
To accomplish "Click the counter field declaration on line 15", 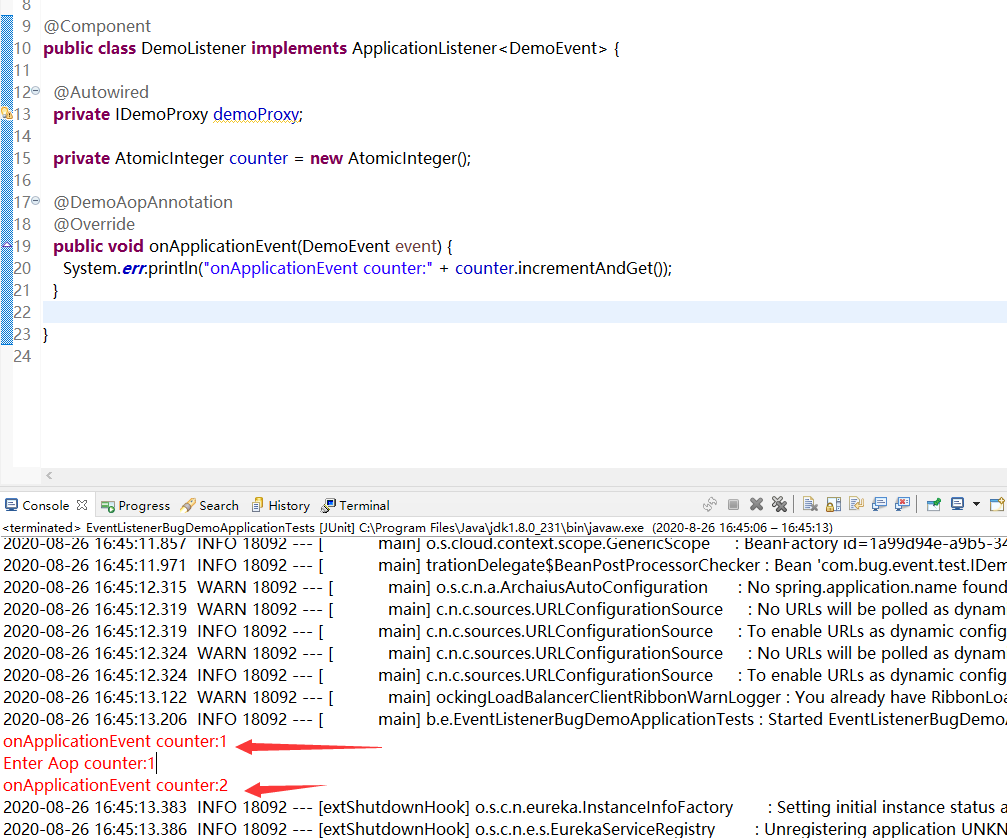I will point(258,159).
